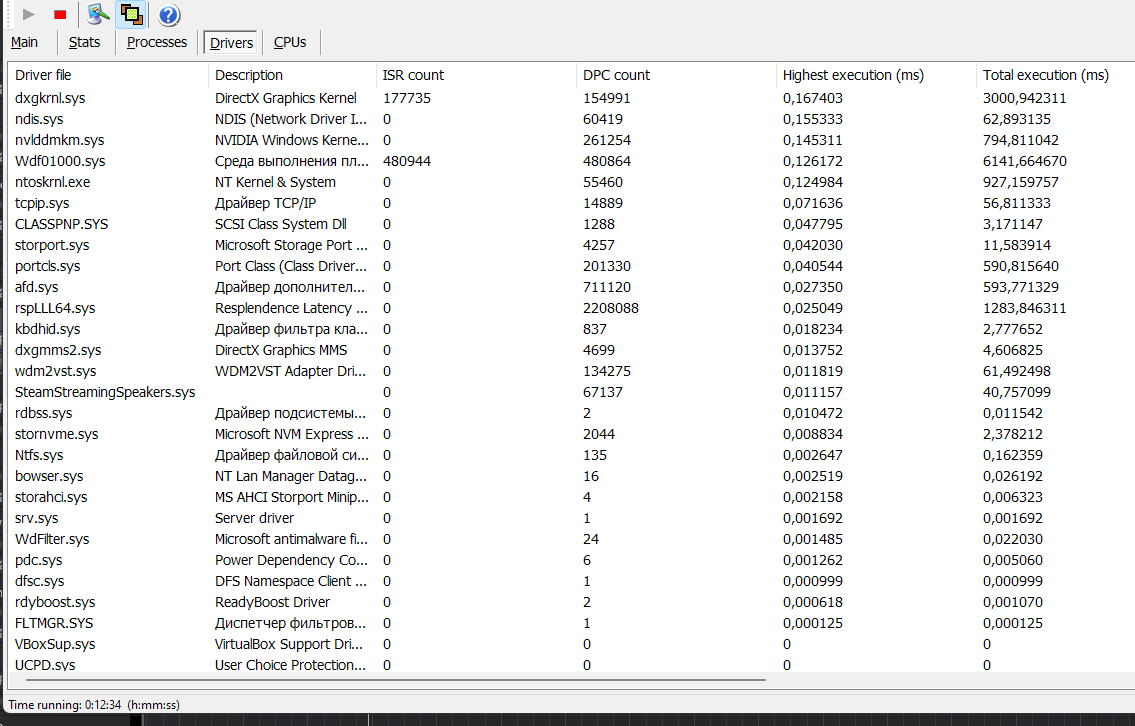Screen dimensions: 1135x726
Task: Open the Stats tab
Action: coord(84,43)
